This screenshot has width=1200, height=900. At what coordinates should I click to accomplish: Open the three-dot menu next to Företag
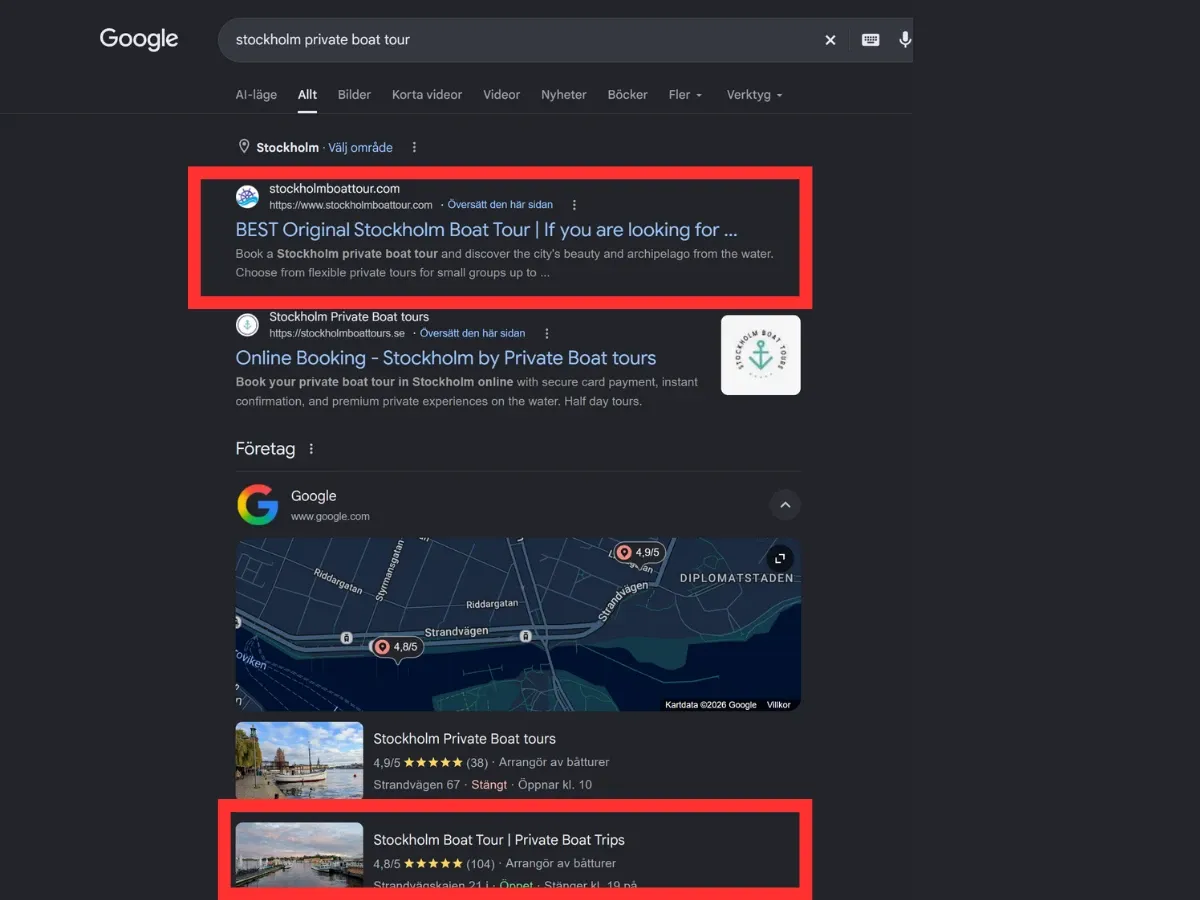[x=311, y=449]
